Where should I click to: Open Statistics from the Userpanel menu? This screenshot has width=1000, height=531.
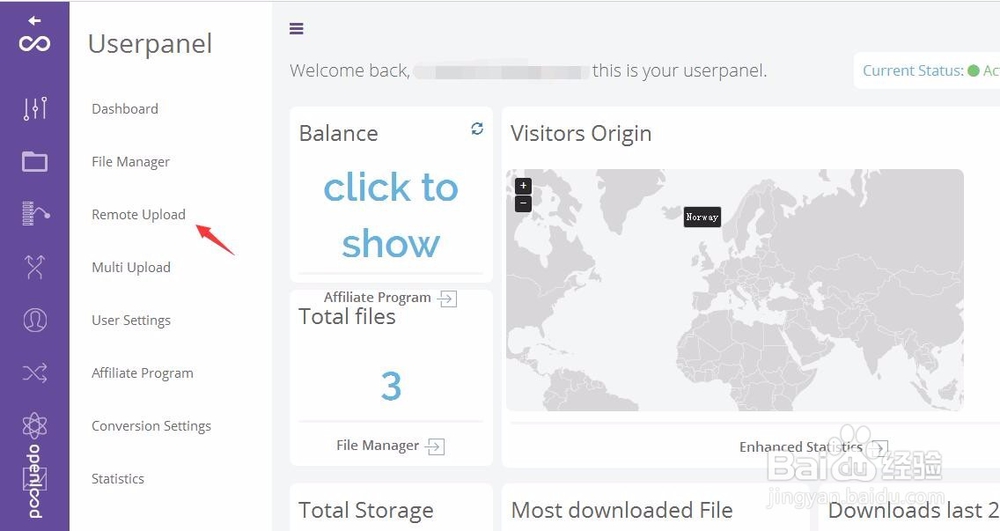(x=118, y=479)
